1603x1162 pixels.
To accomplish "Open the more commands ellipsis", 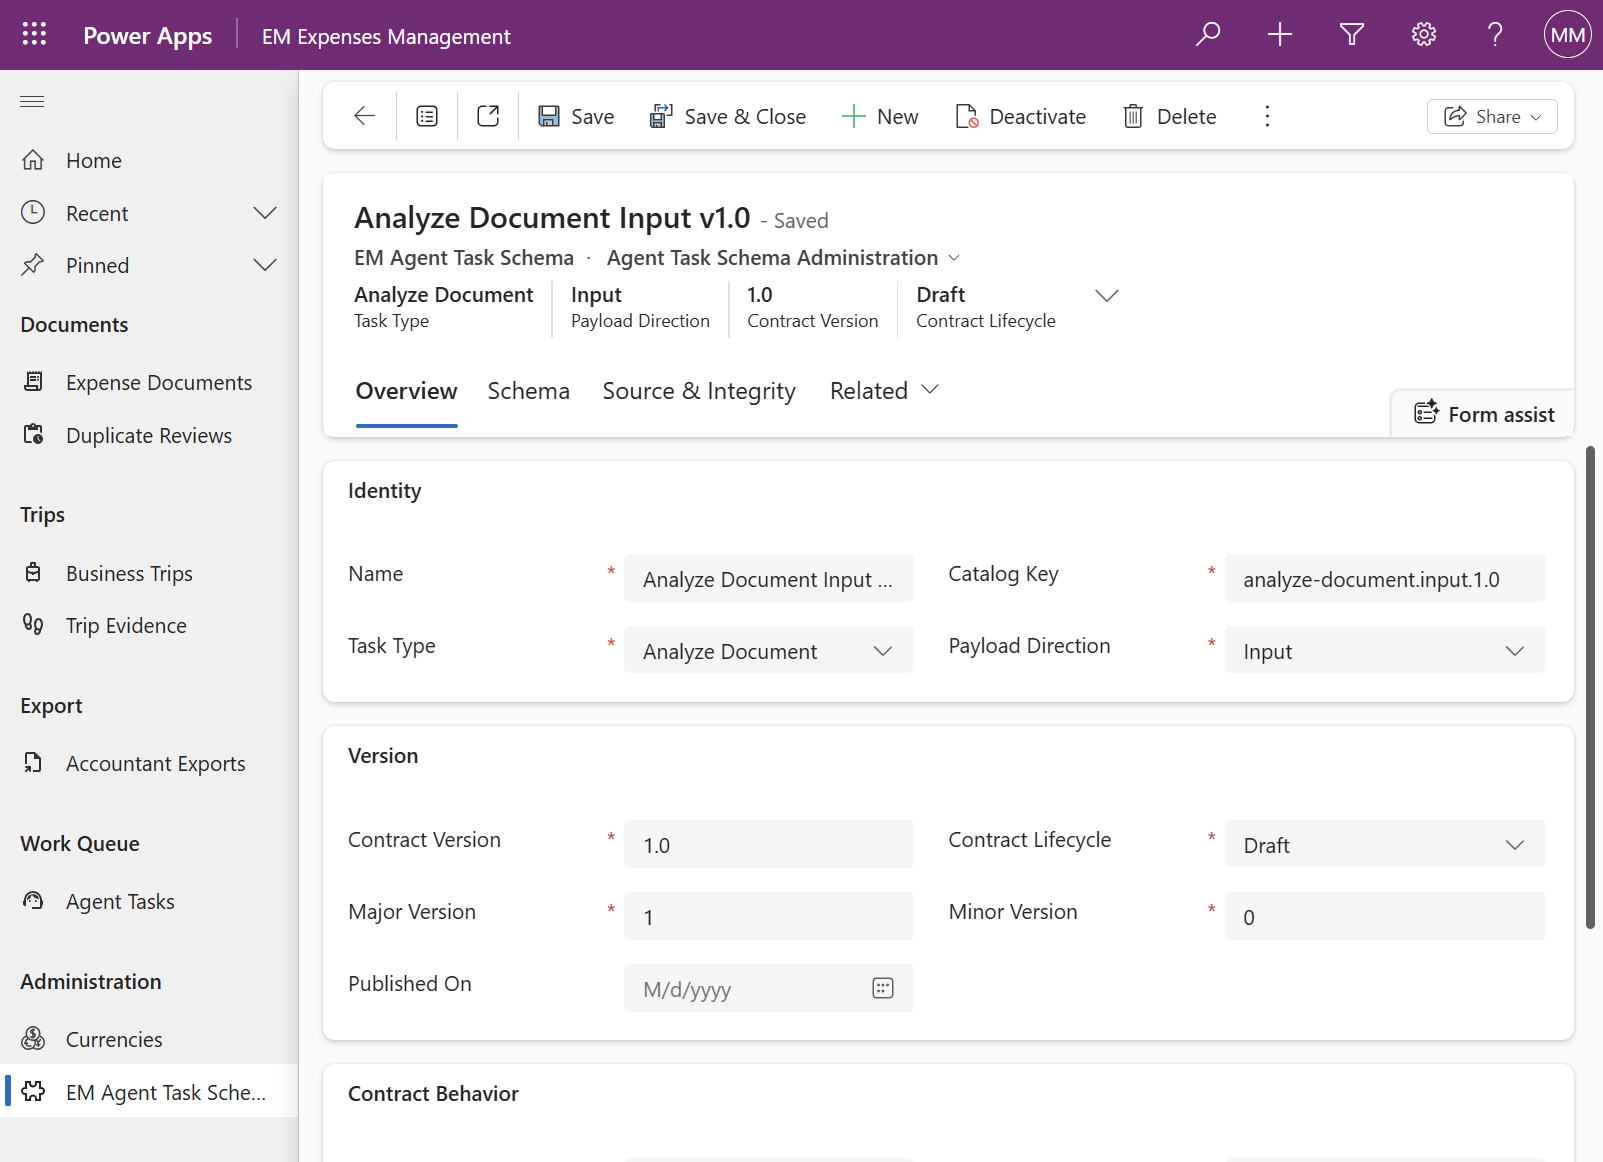I will click(x=1267, y=116).
